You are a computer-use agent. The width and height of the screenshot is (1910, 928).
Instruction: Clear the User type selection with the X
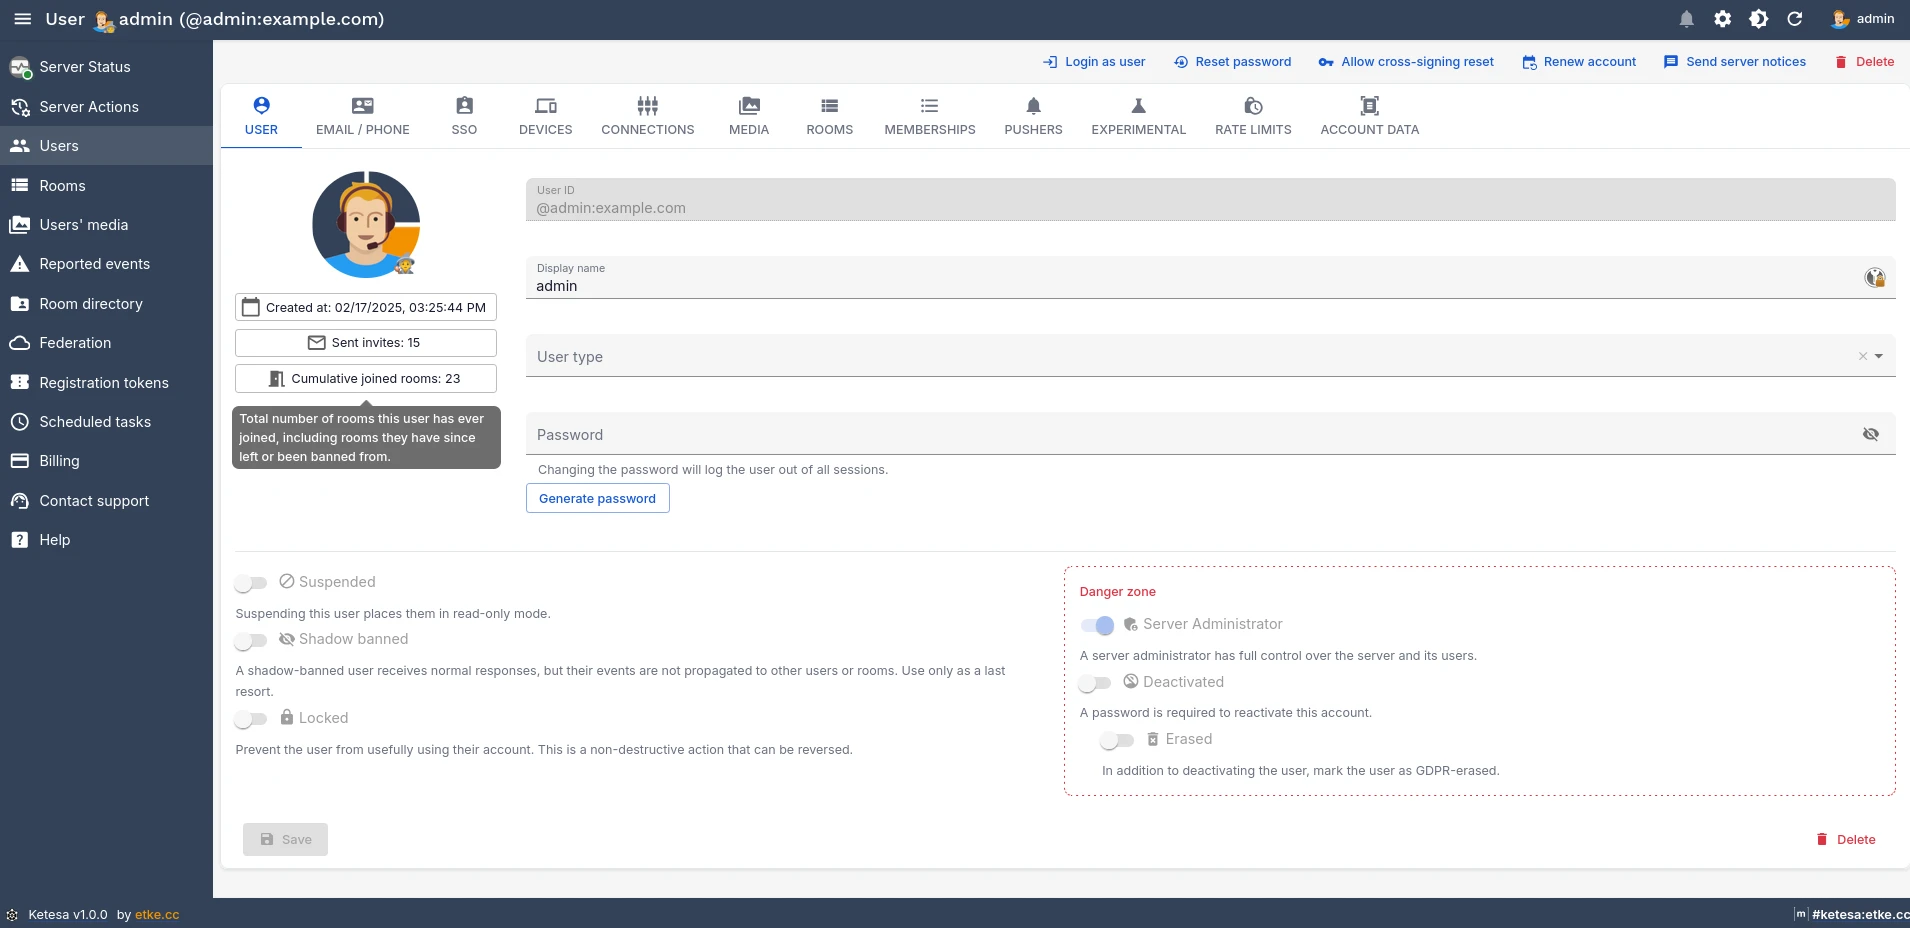tap(1862, 356)
